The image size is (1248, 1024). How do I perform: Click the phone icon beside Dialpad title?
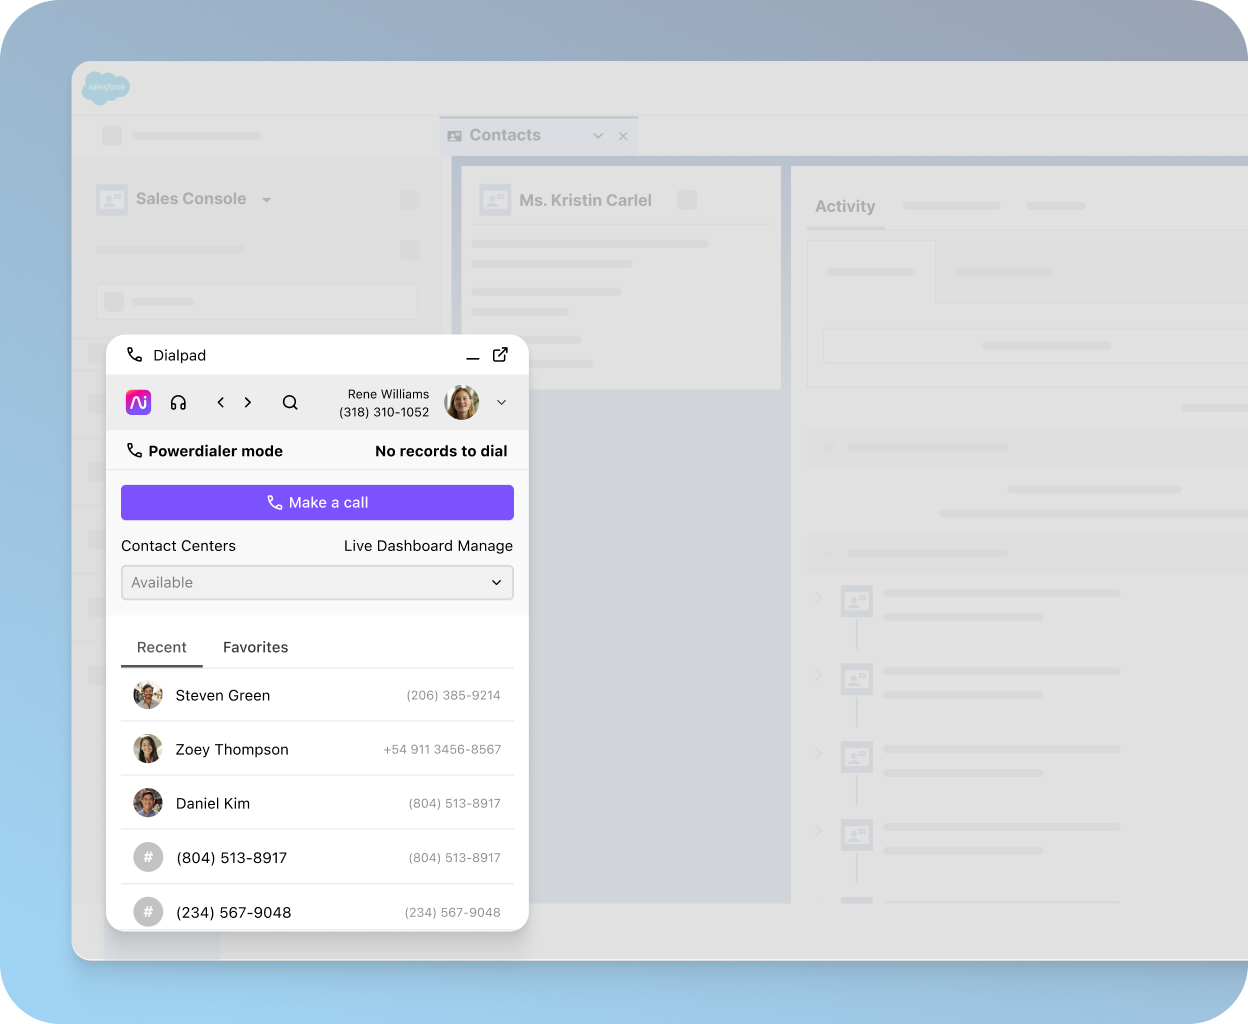click(135, 355)
